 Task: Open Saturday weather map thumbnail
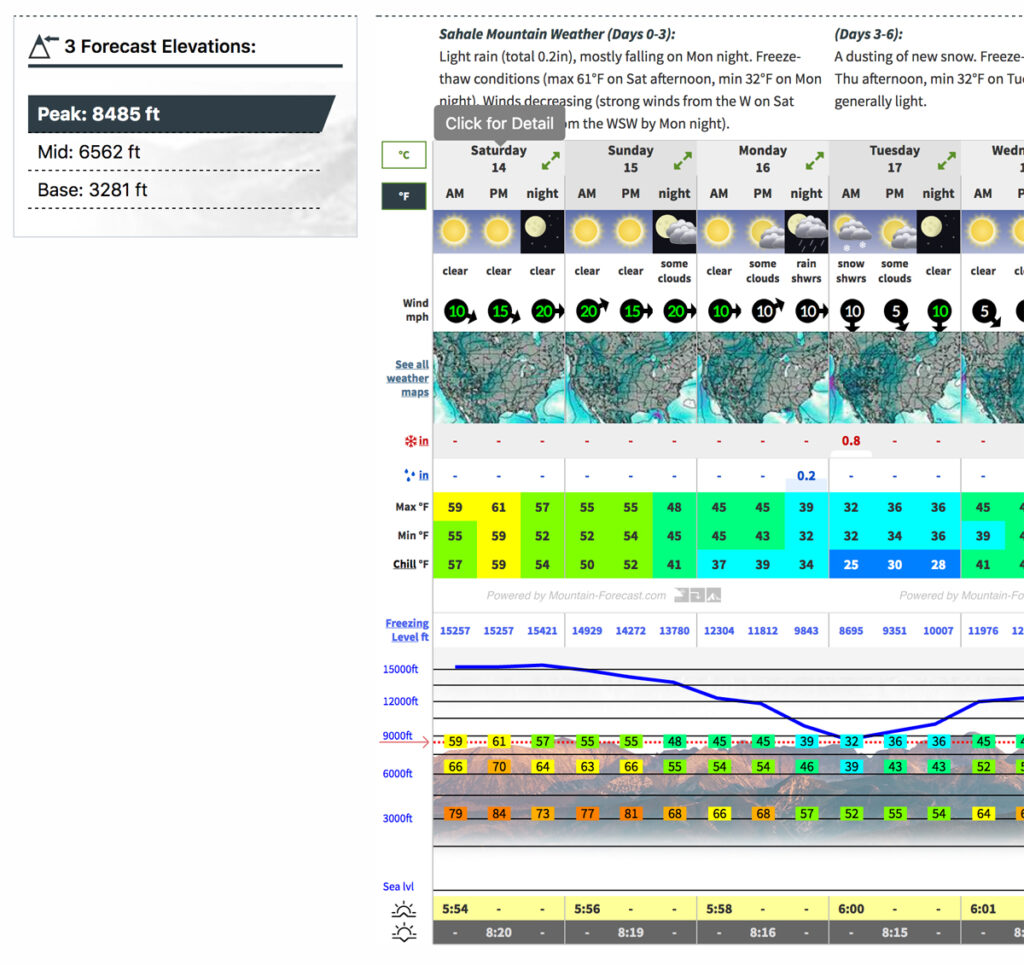499,377
